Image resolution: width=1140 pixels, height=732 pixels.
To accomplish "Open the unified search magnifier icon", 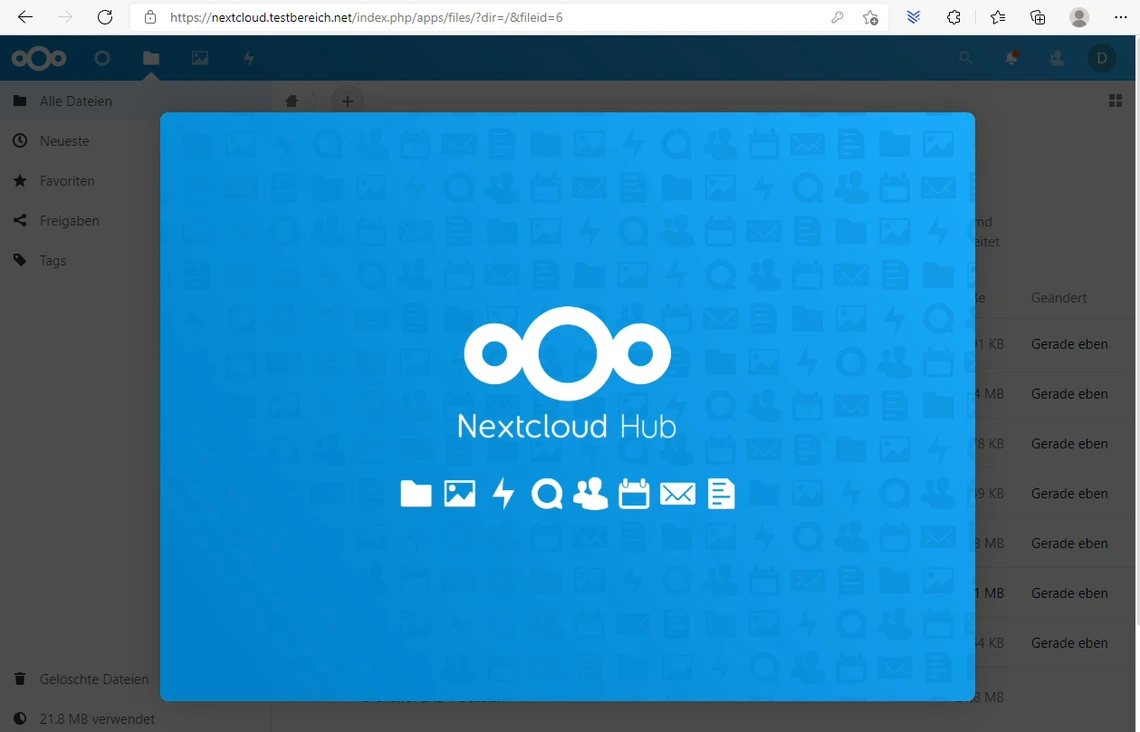I will 965,59.
